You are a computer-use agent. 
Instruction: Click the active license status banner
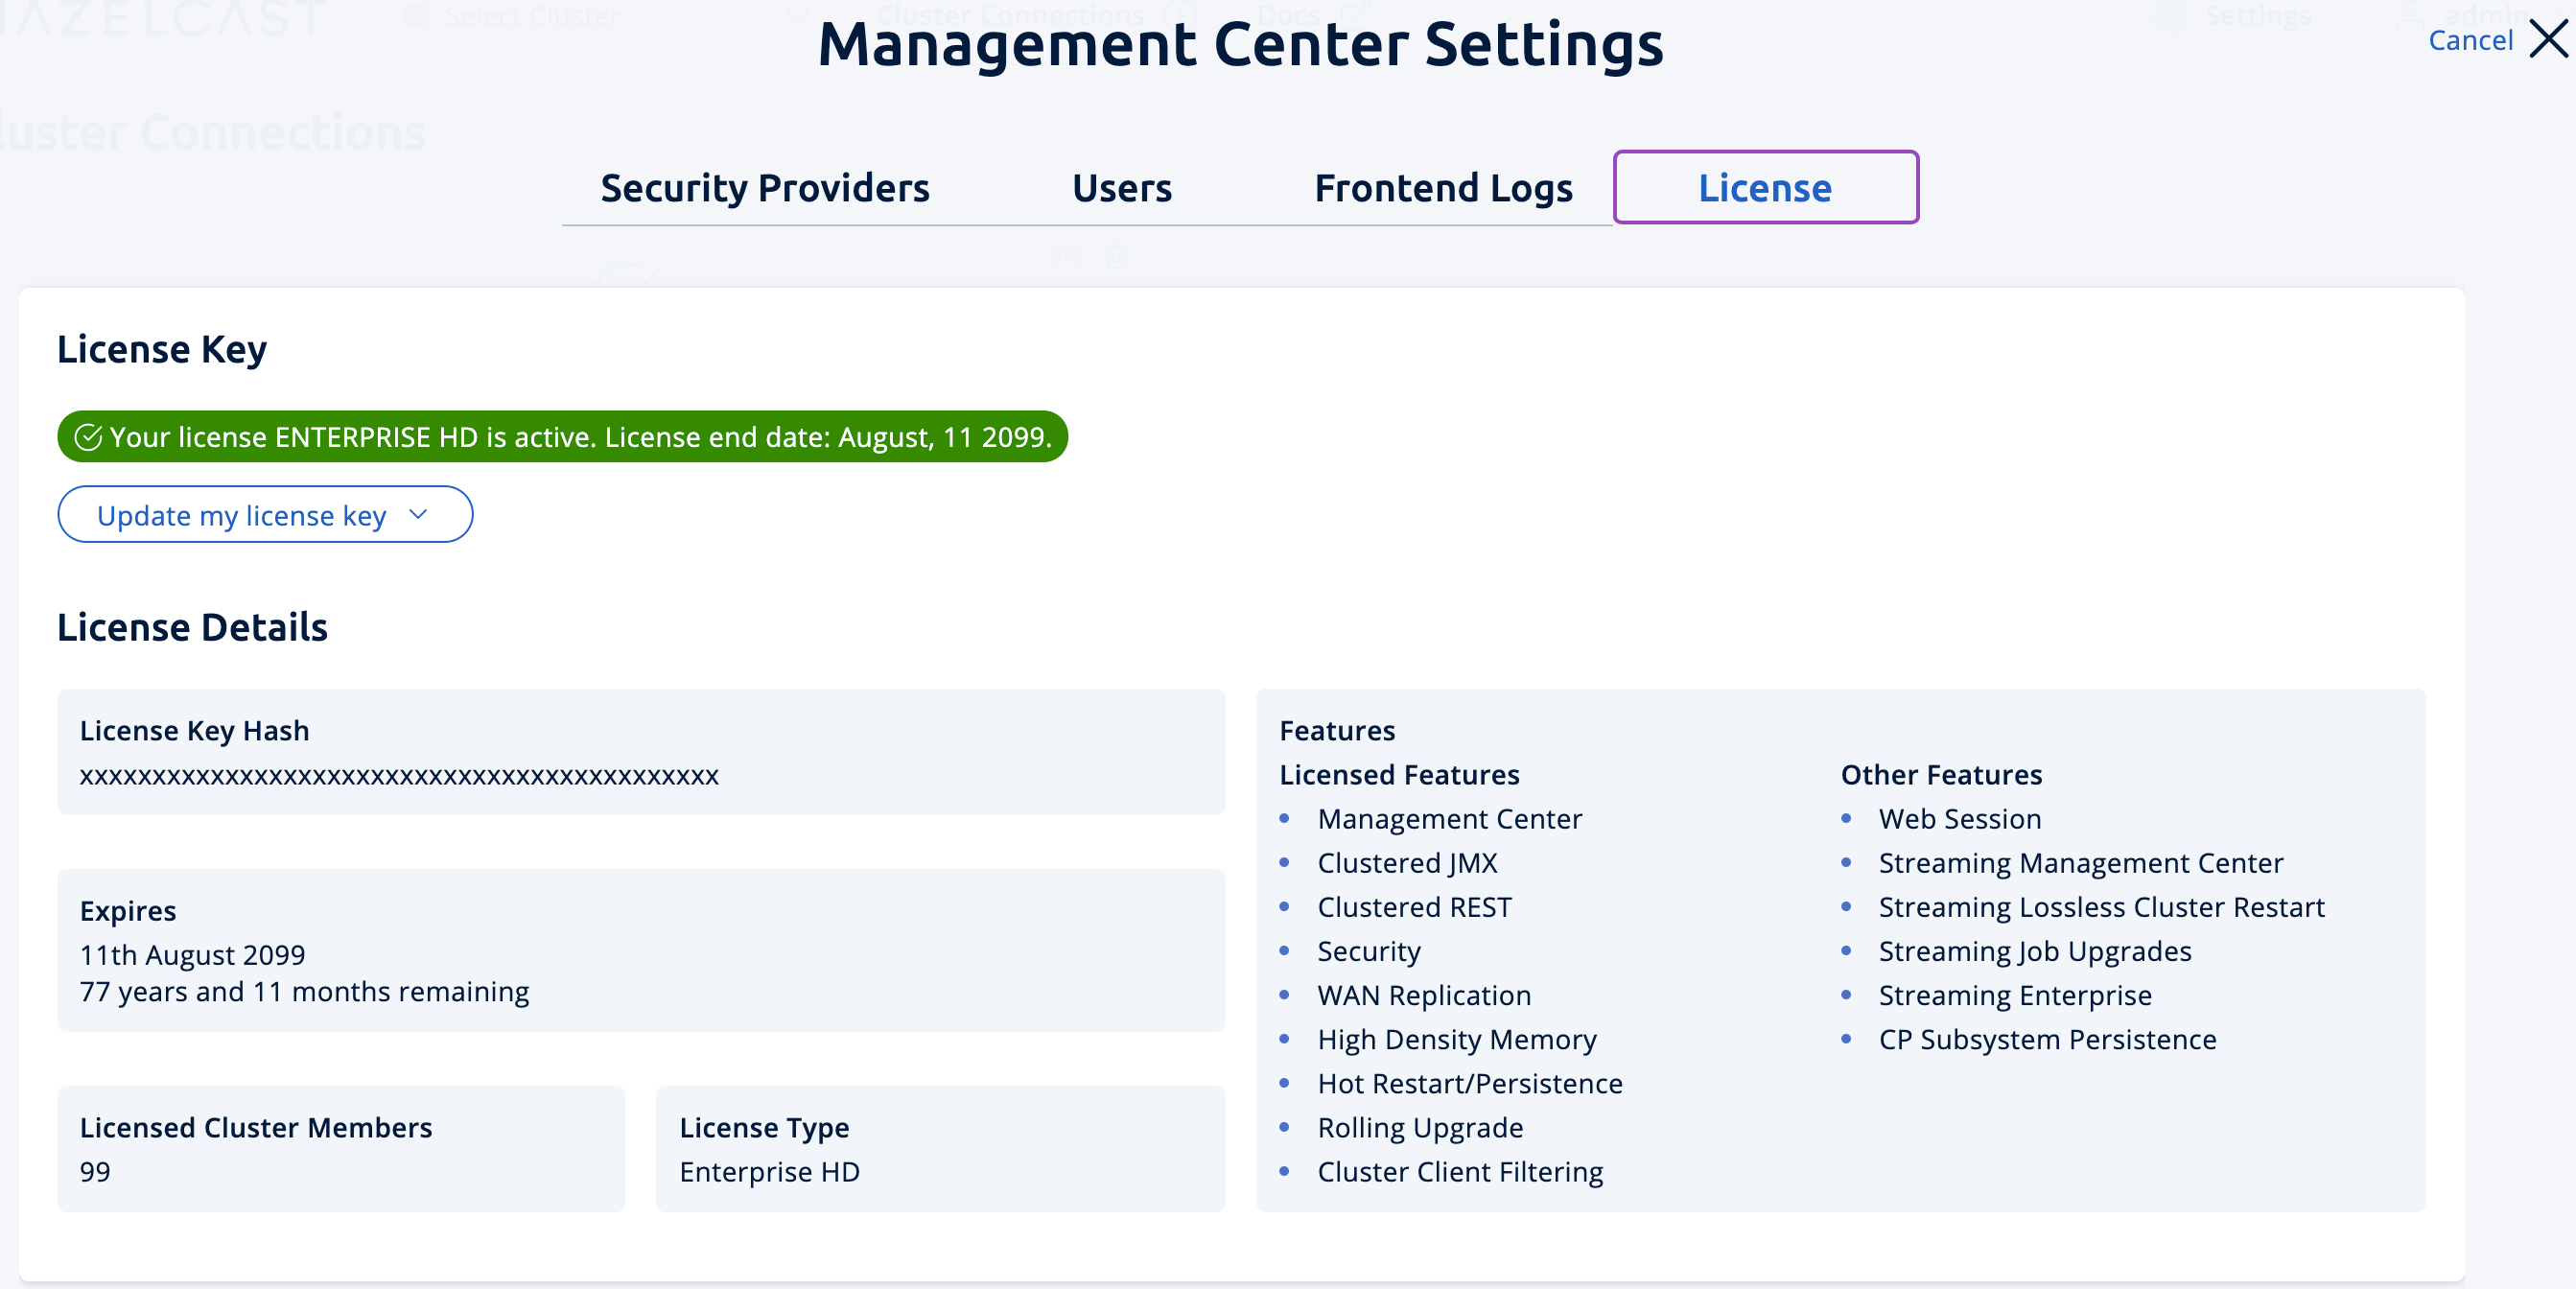click(562, 437)
